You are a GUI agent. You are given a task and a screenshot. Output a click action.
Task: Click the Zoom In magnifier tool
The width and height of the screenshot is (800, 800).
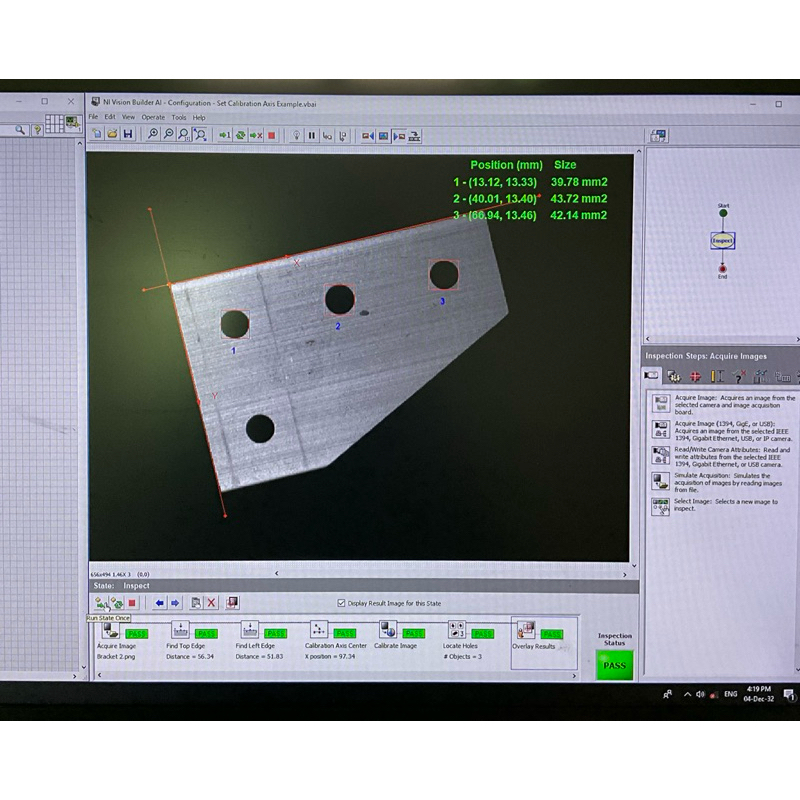[153, 134]
